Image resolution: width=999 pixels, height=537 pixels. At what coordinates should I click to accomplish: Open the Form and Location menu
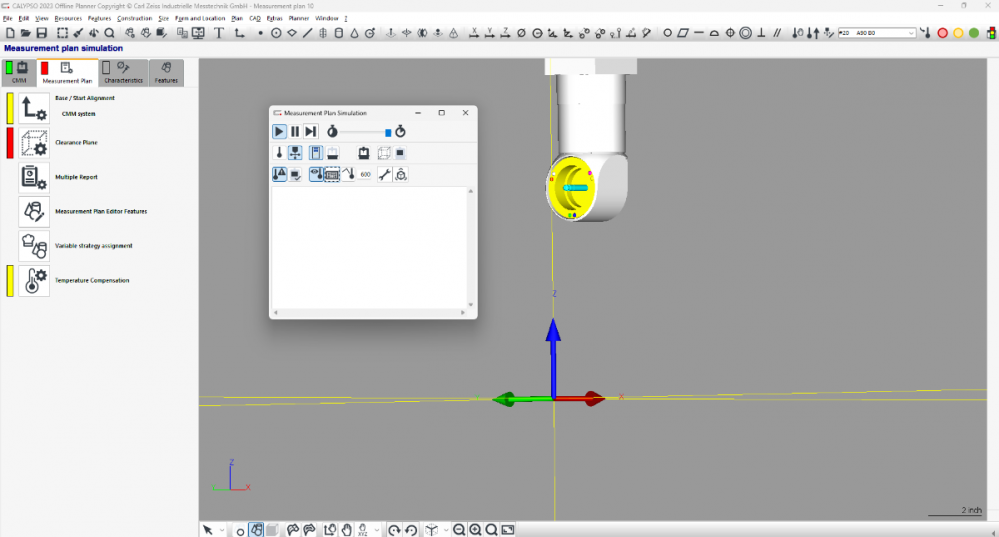[x=200, y=18]
